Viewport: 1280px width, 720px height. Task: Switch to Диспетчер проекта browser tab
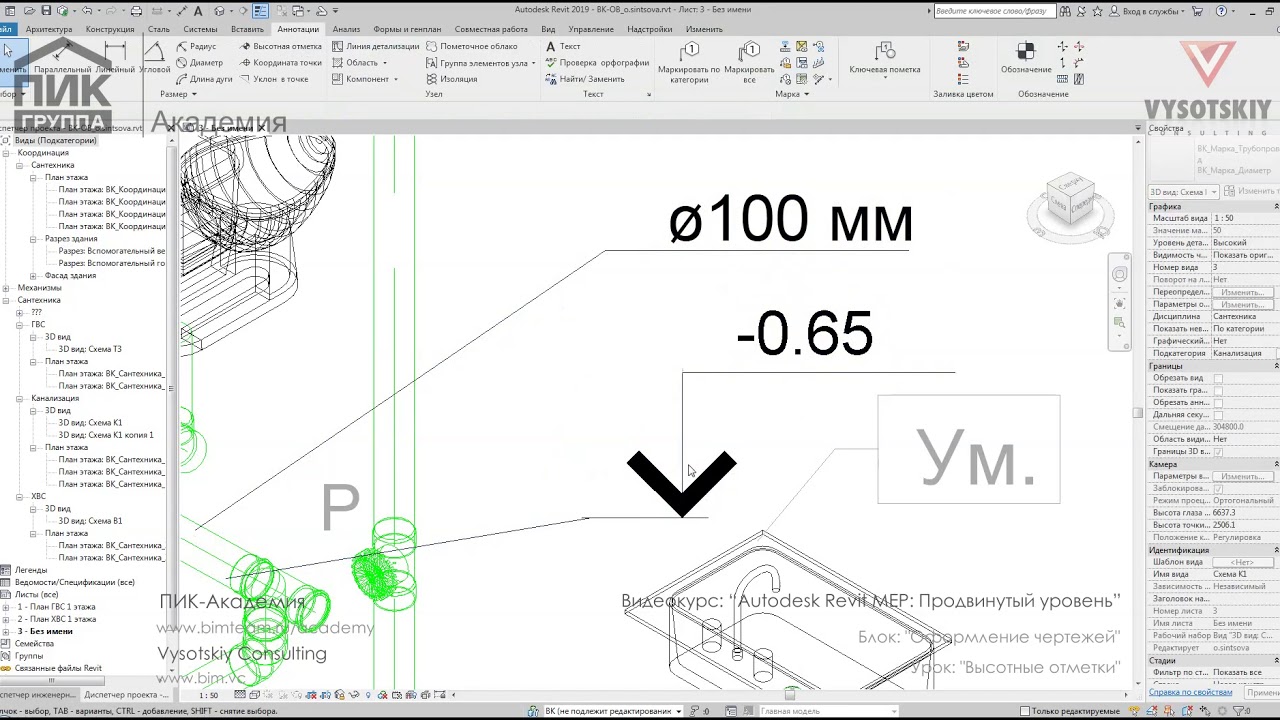click(126, 694)
